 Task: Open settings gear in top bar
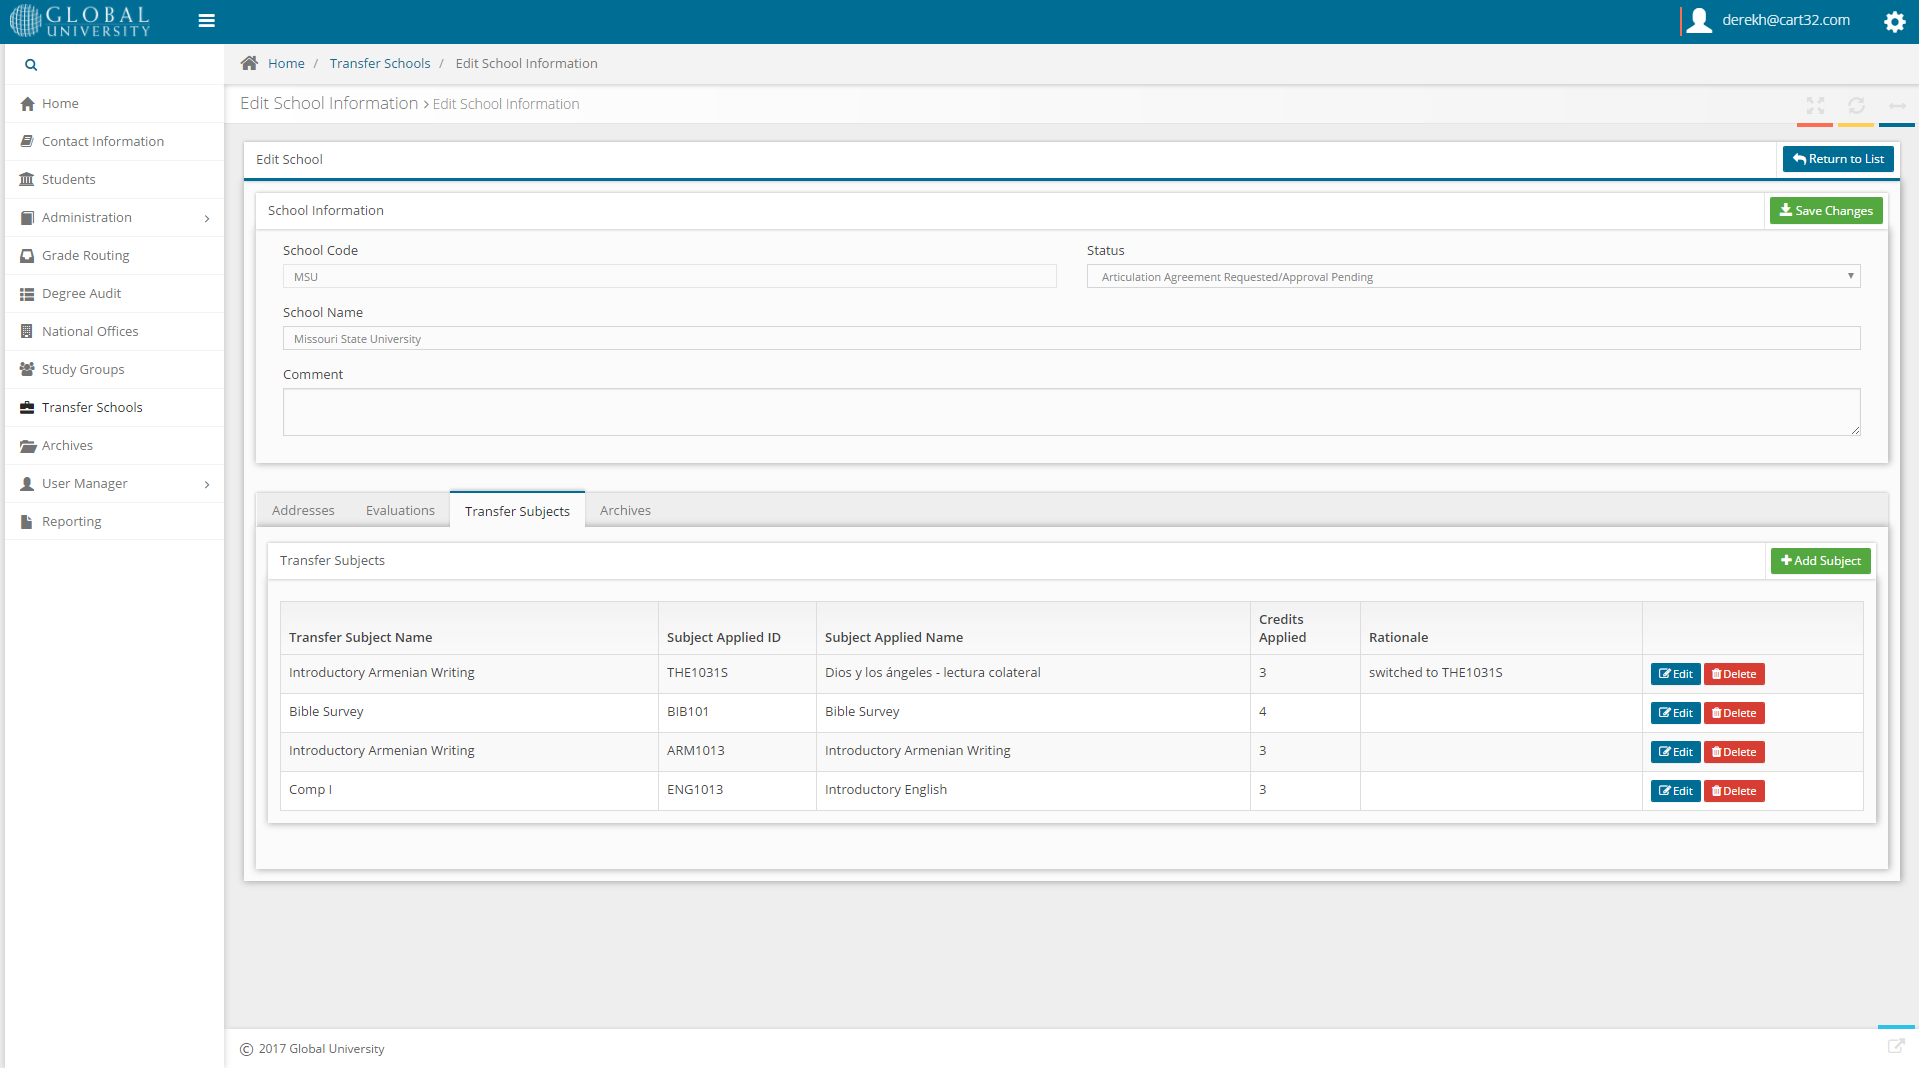click(1894, 22)
